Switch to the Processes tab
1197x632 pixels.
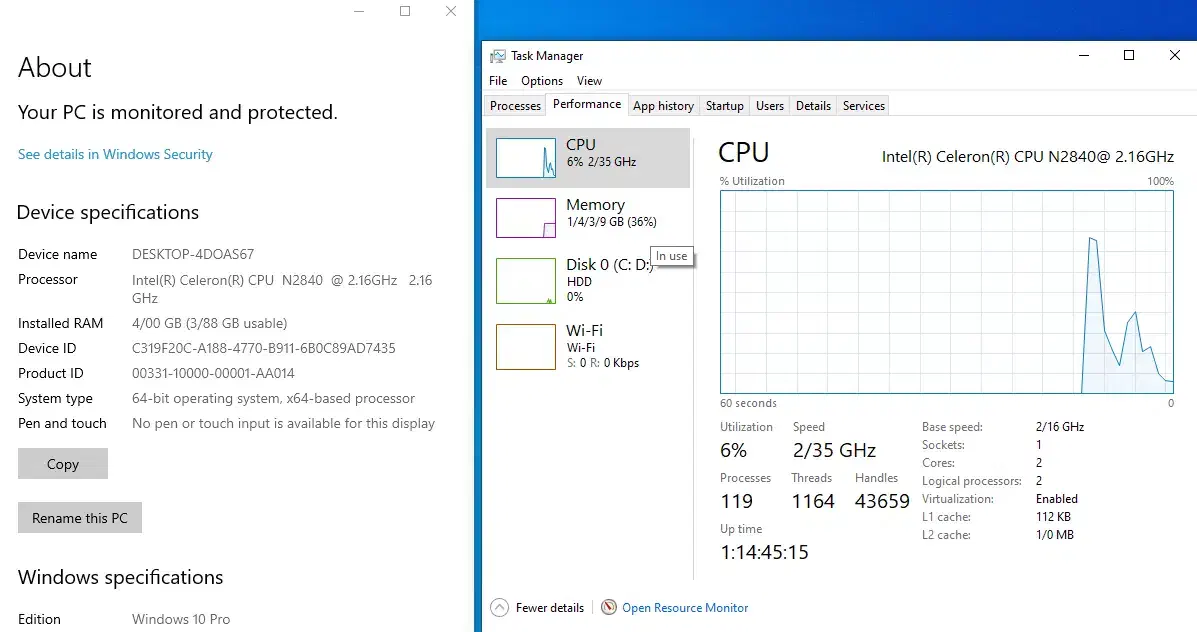515,106
